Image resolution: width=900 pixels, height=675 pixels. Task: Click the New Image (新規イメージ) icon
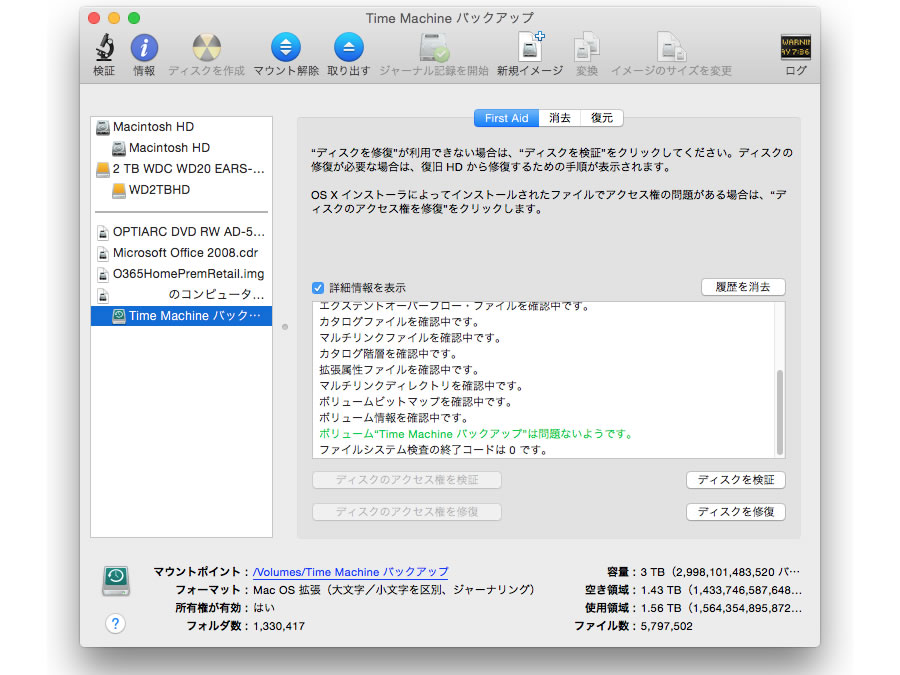530,47
